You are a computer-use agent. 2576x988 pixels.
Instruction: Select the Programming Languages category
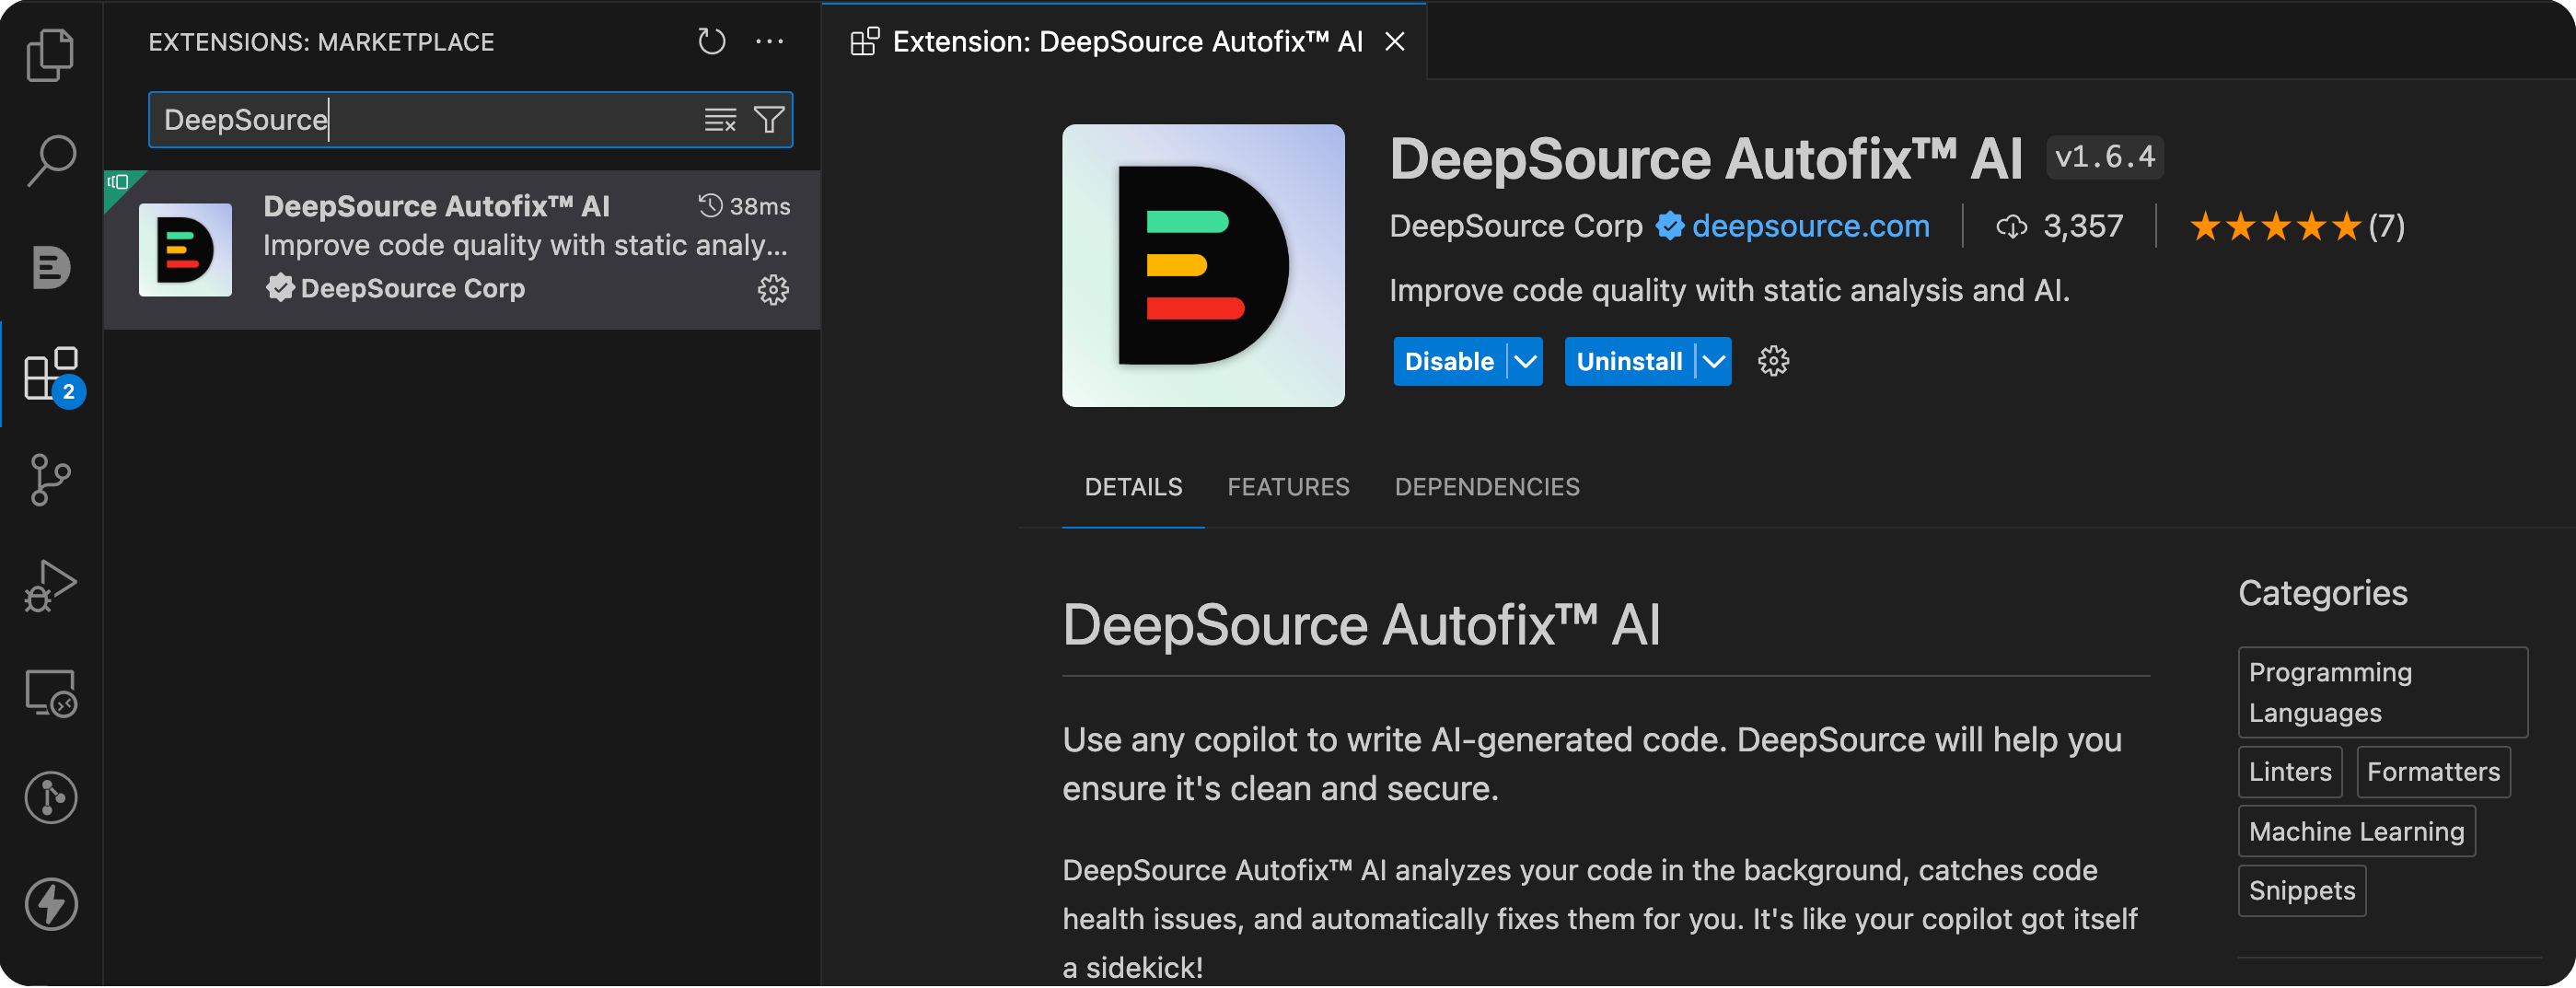point(2382,693)
